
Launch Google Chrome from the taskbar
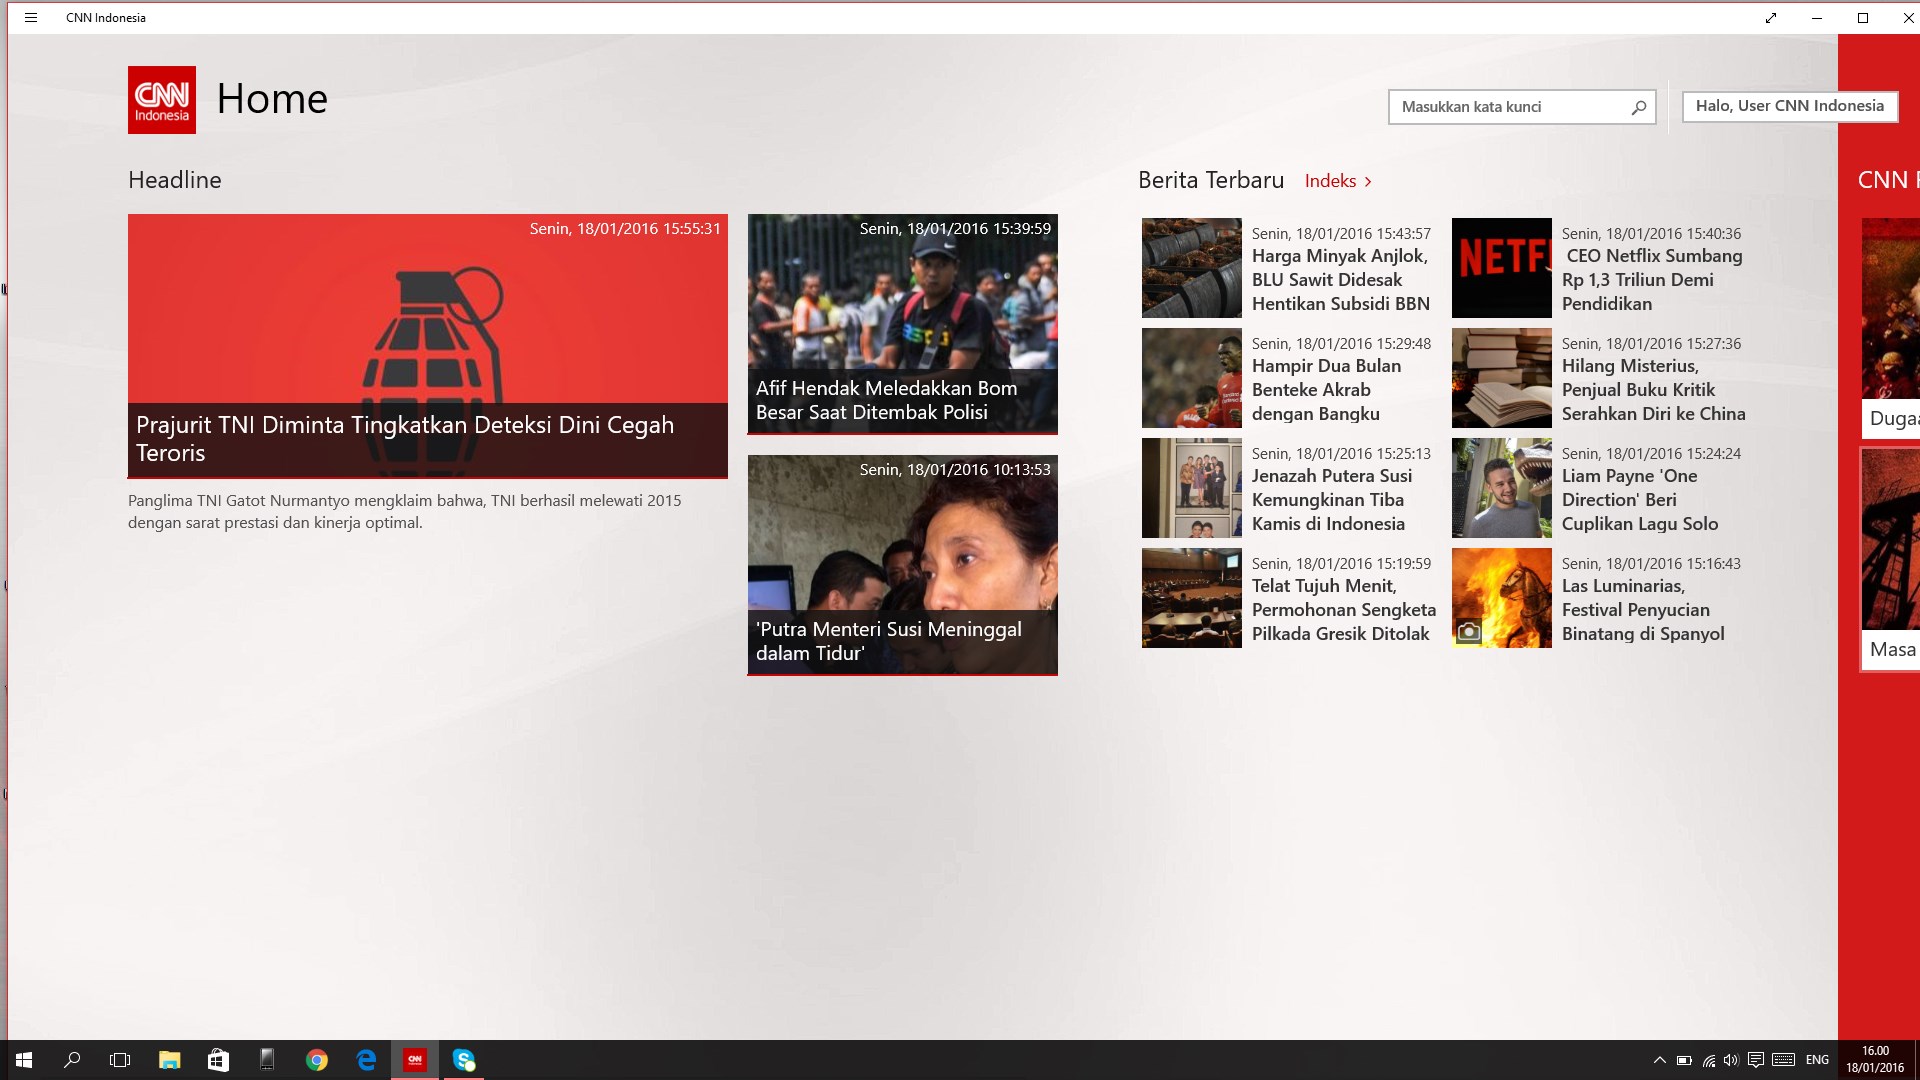coord(316,1060)
